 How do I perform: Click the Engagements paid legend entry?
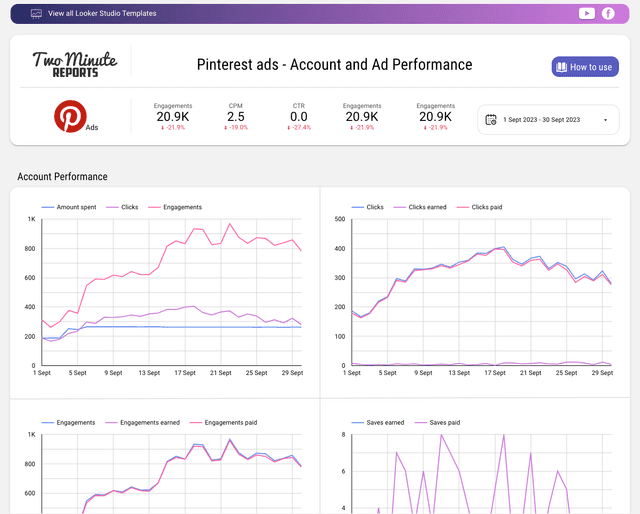pyautogui.click(x=224, y=423)
